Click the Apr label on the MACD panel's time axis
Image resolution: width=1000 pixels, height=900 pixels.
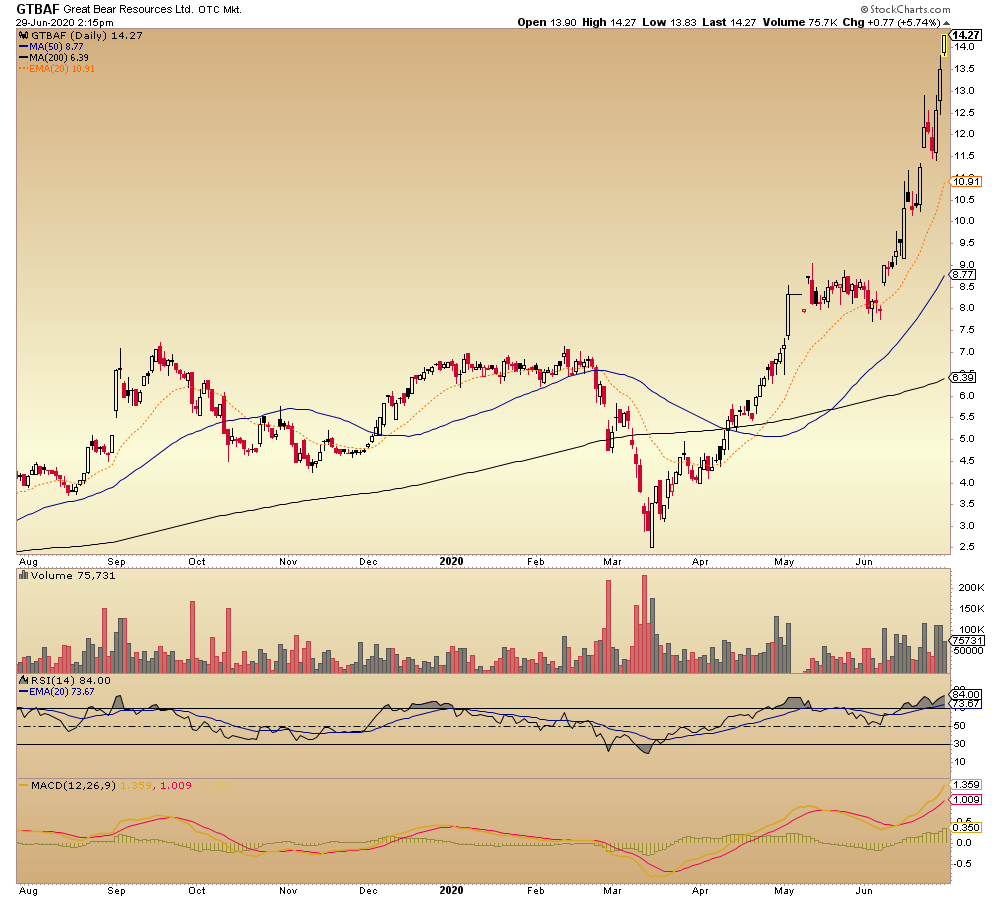[x=700, y=890]
